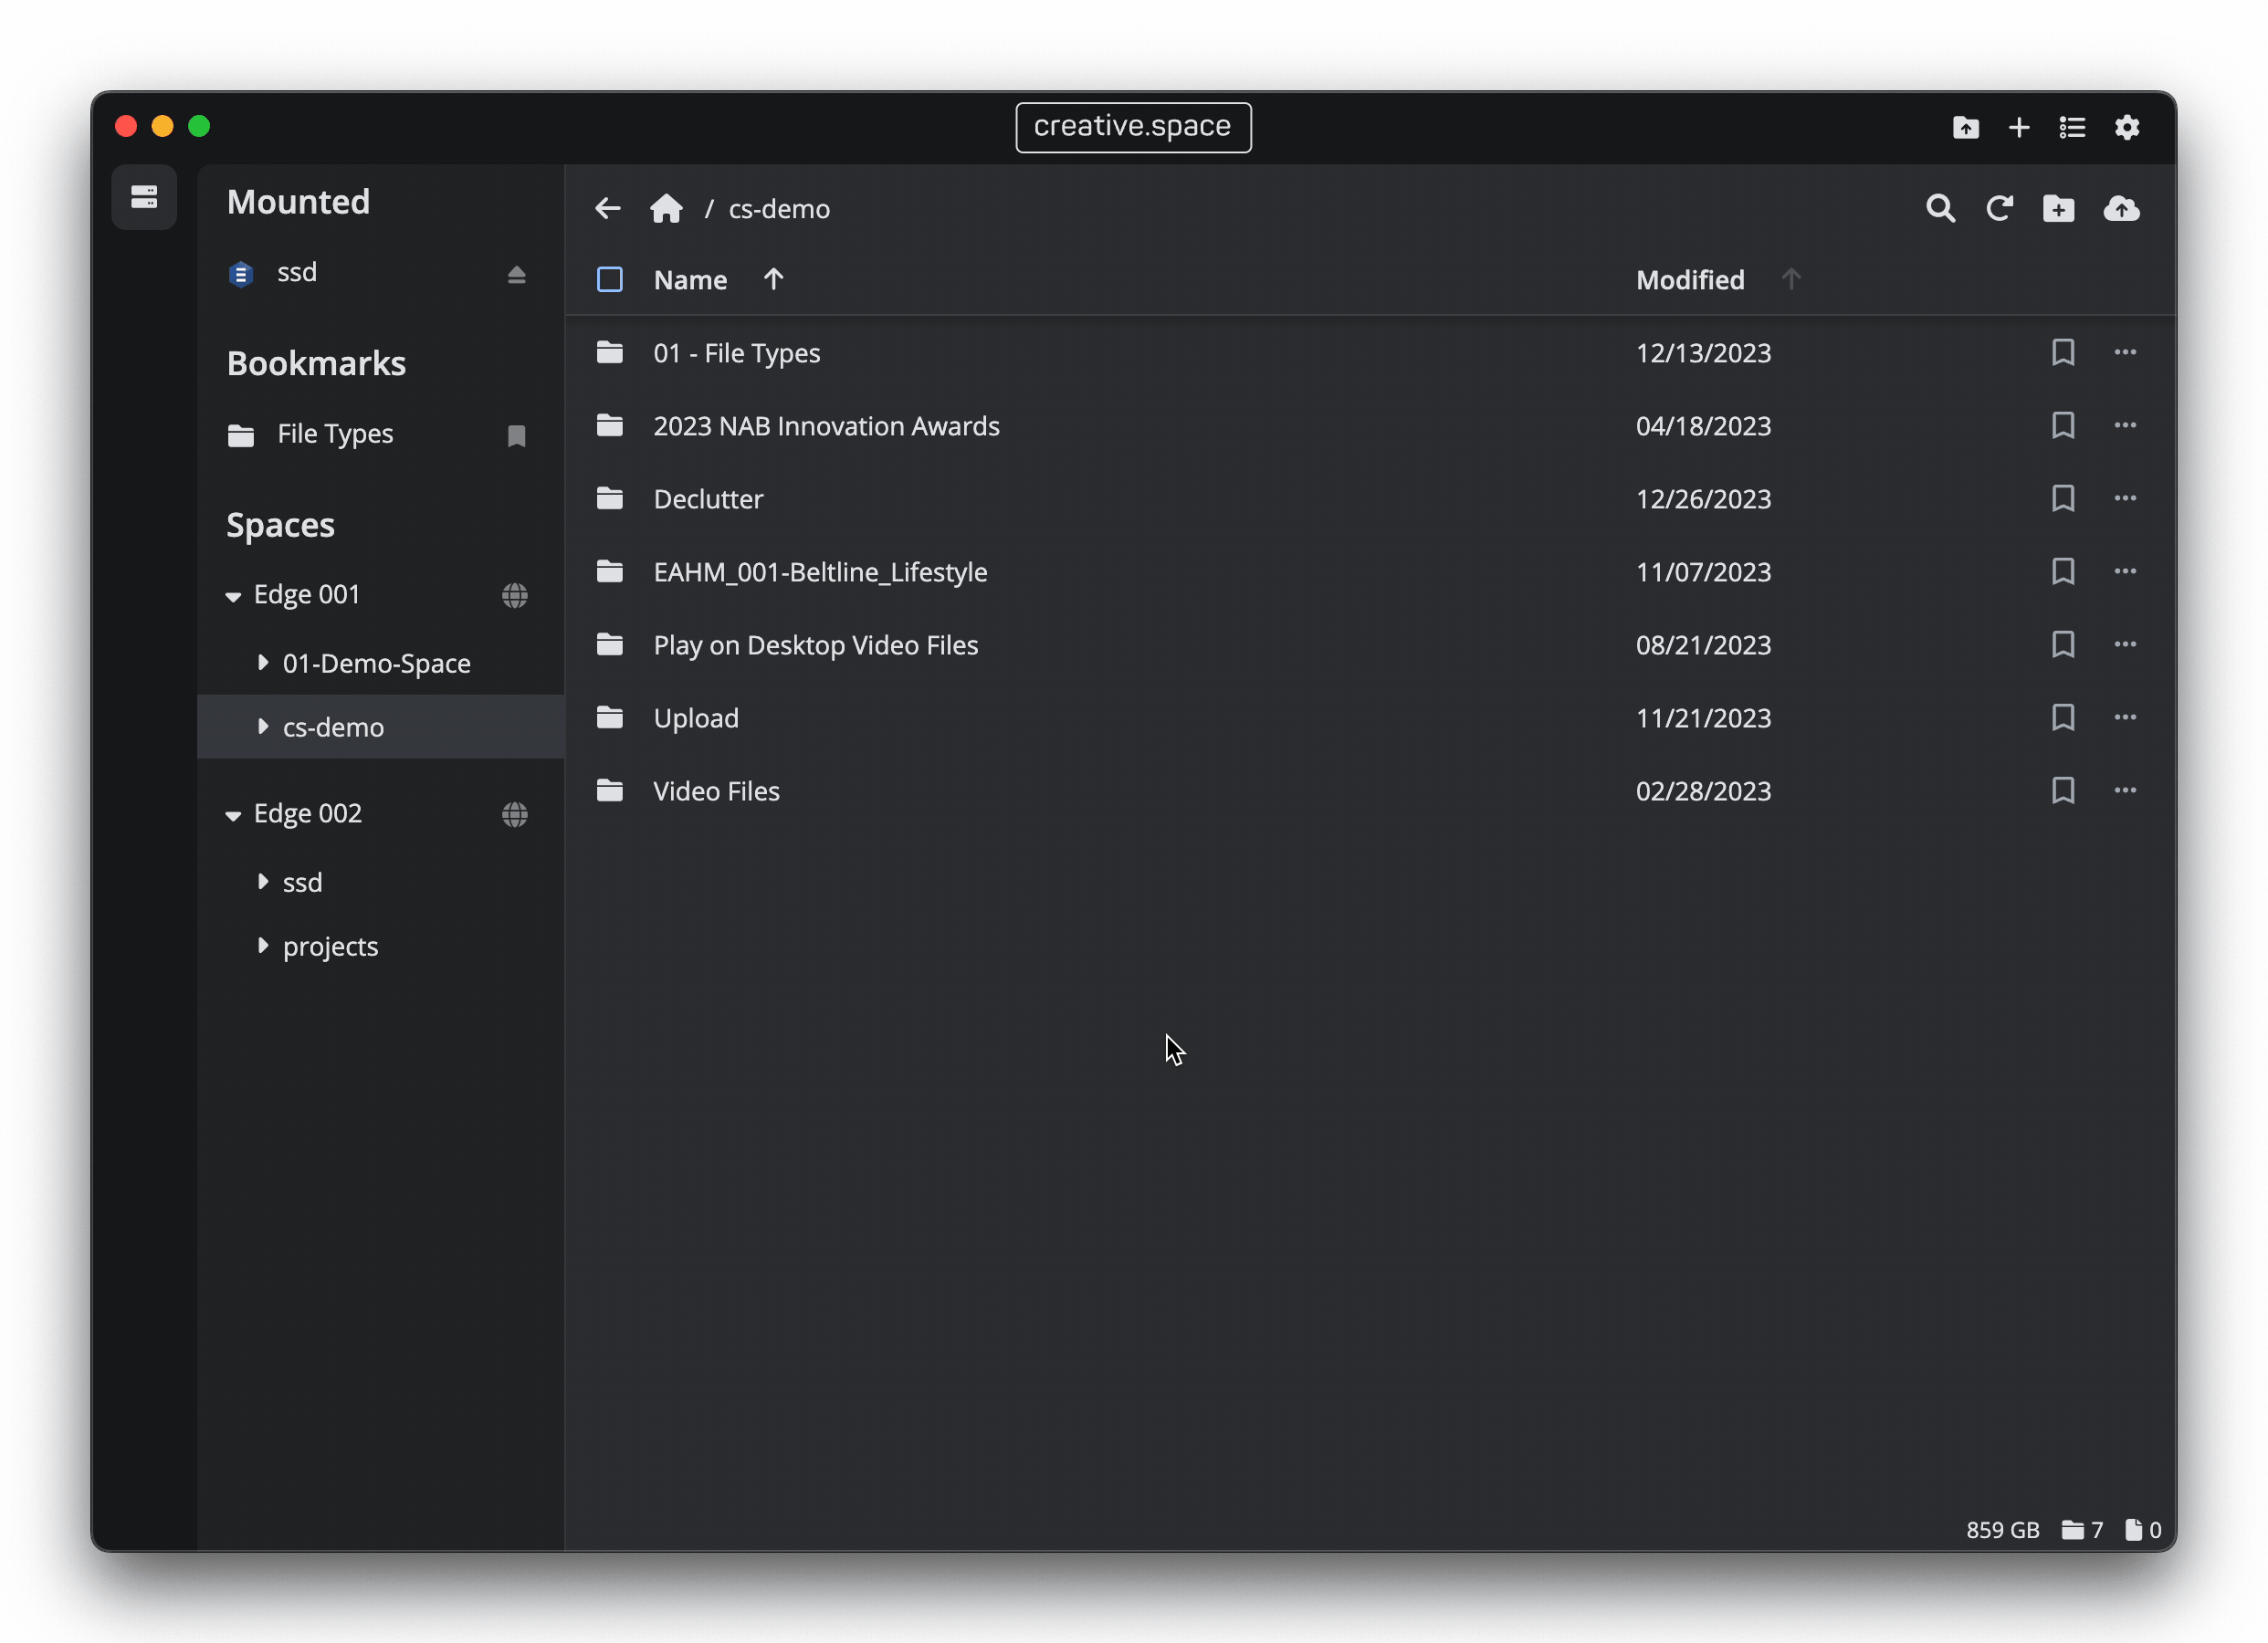The width and height of the screenshot is (2268, 1643).
Task: Open the 01 - File Types folder
Action: point(737,353)
